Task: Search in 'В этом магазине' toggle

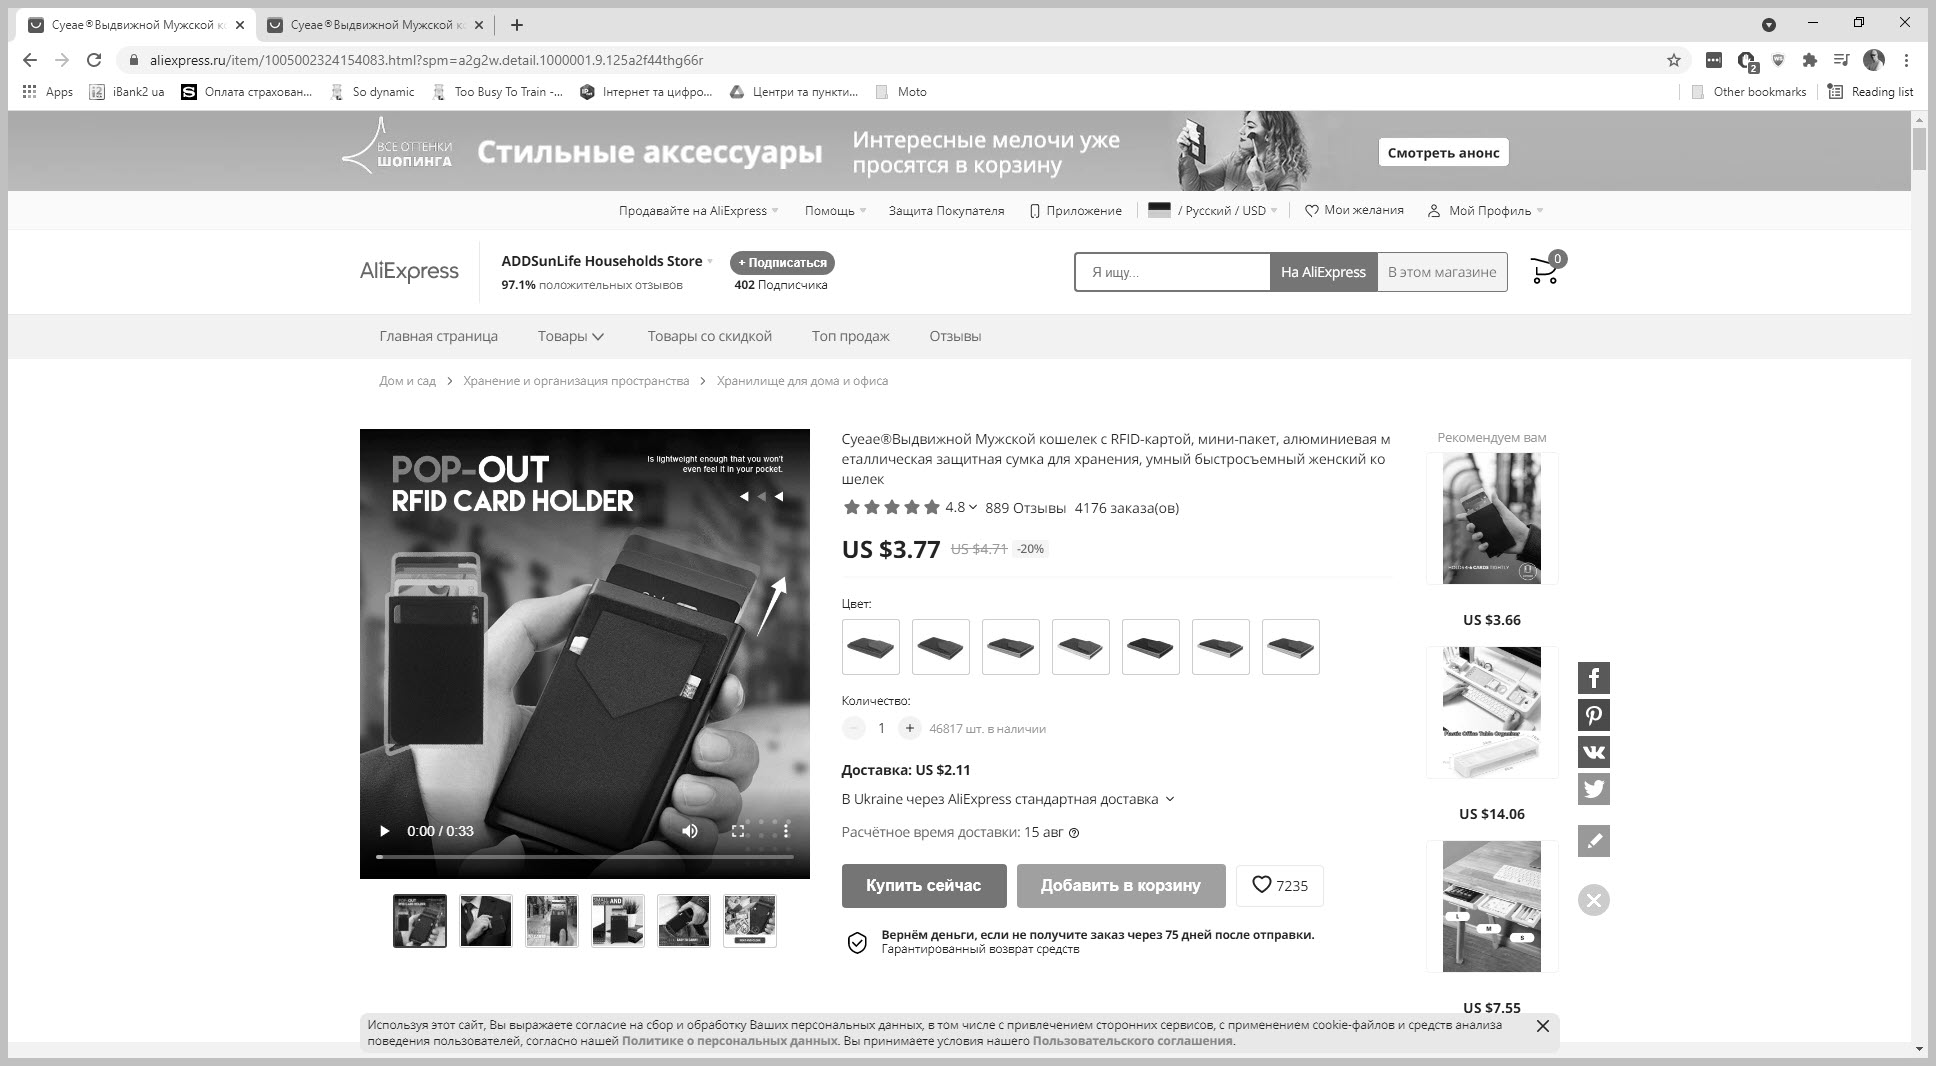Action: point(1441,272)
